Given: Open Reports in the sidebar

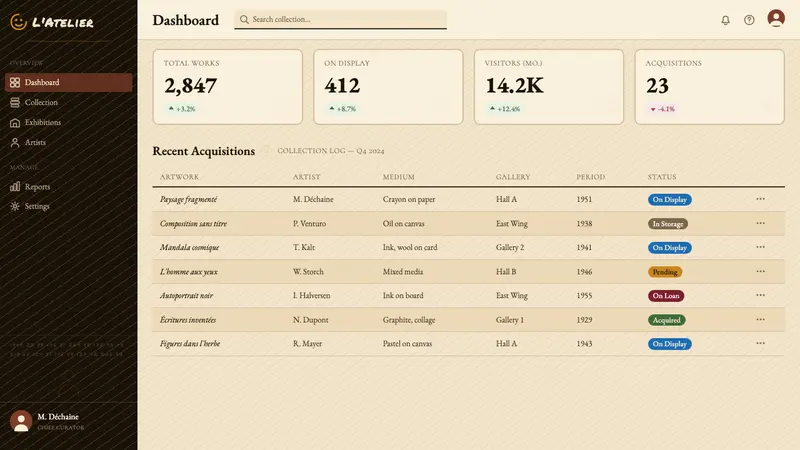Looking at the screenshot, I should [x=68, y=187].
